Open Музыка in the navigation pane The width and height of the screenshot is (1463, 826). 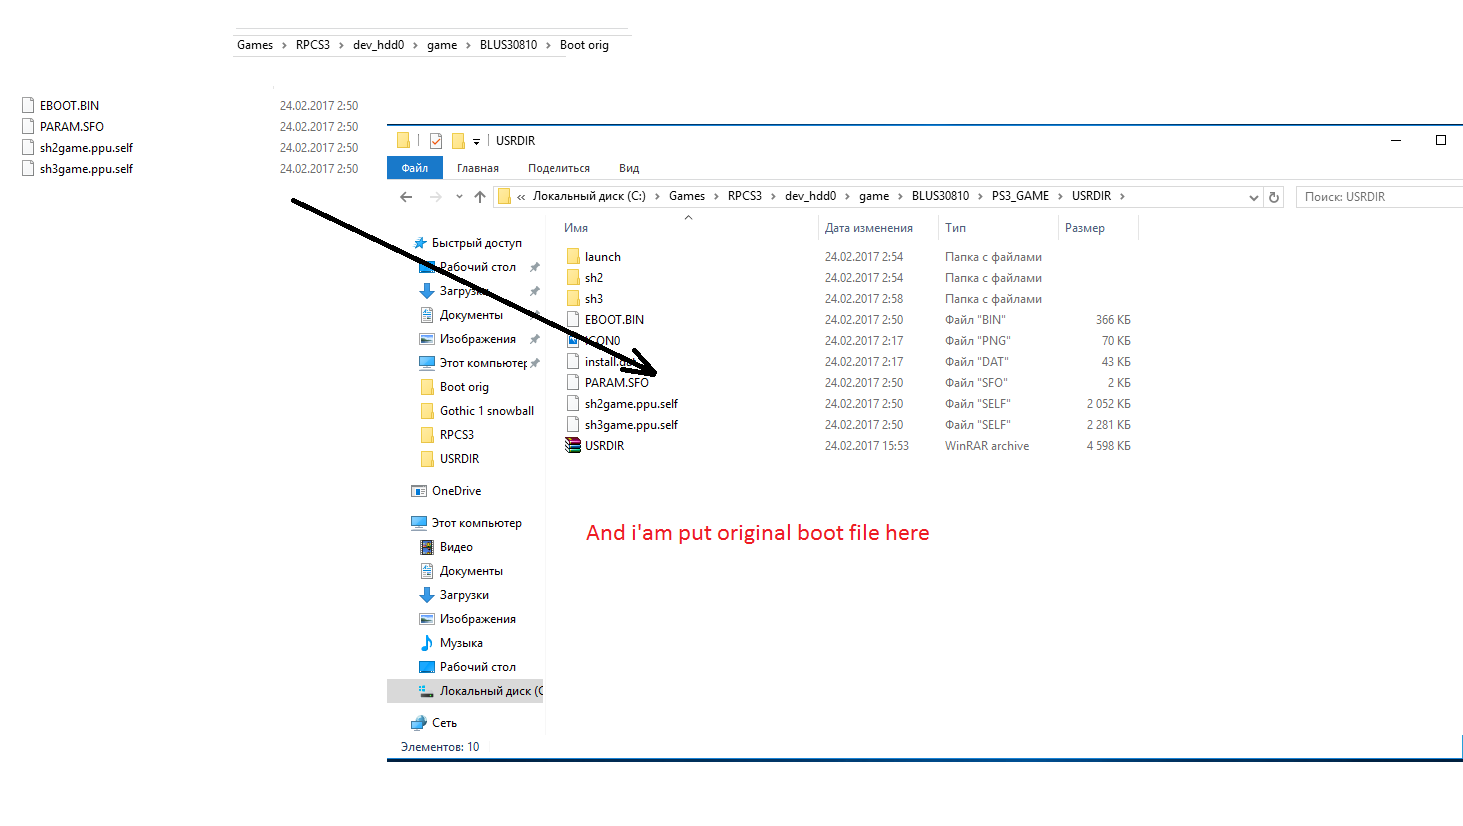pyautogui.click(x=460, y=643)
